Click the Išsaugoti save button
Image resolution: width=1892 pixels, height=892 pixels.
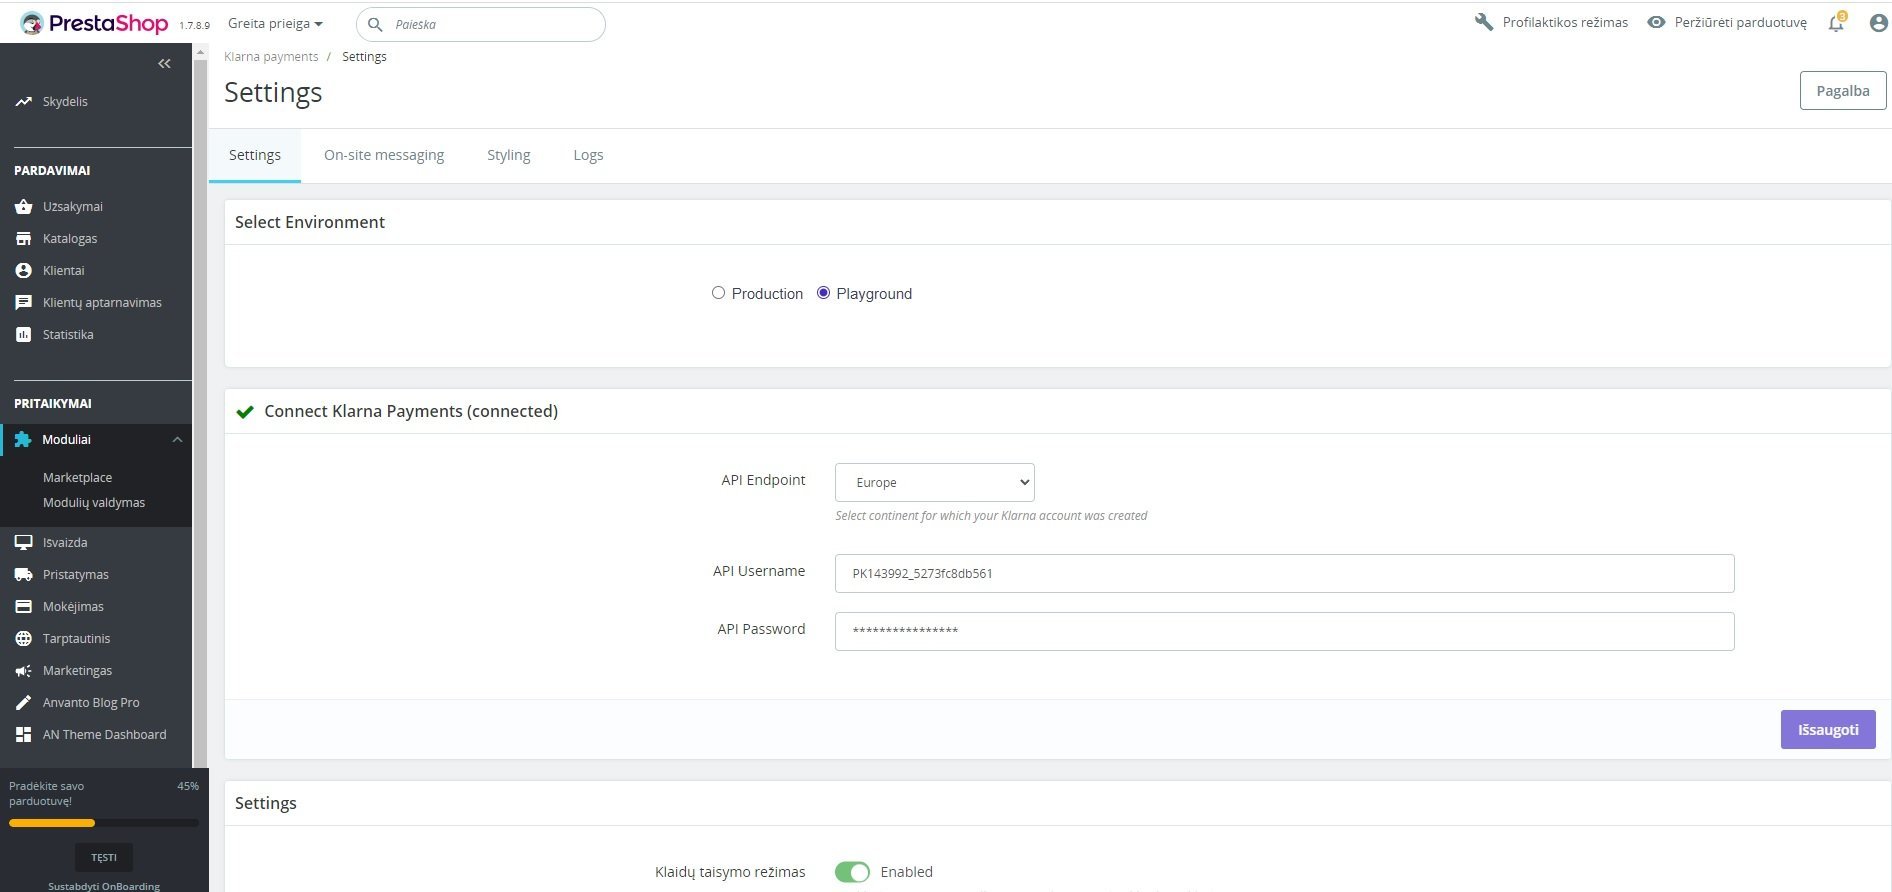click(1828, 730)
